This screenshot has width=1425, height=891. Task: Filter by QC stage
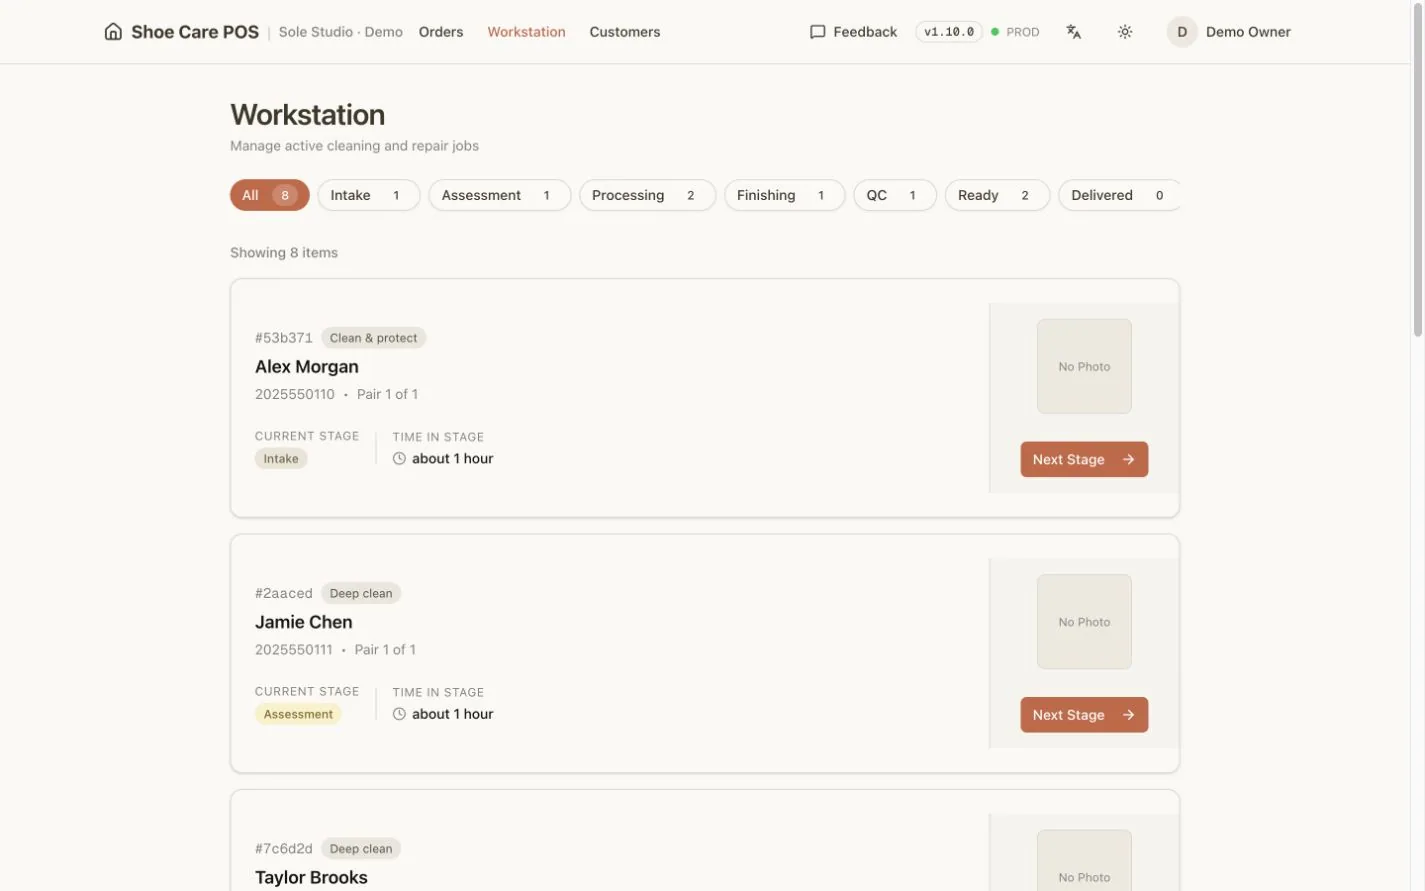point(894,195)
